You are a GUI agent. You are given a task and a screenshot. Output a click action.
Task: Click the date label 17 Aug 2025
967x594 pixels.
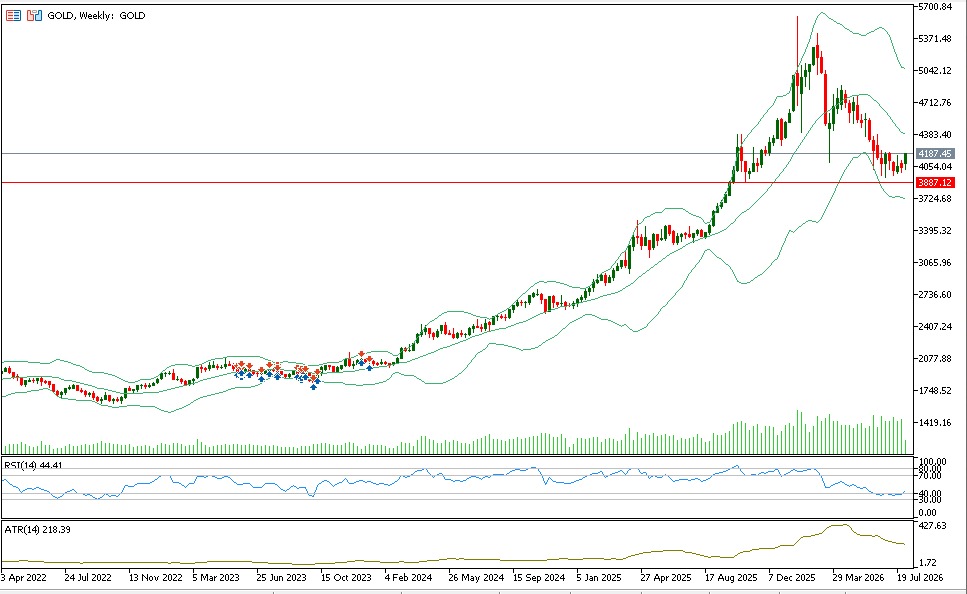(x=731, y=578)
